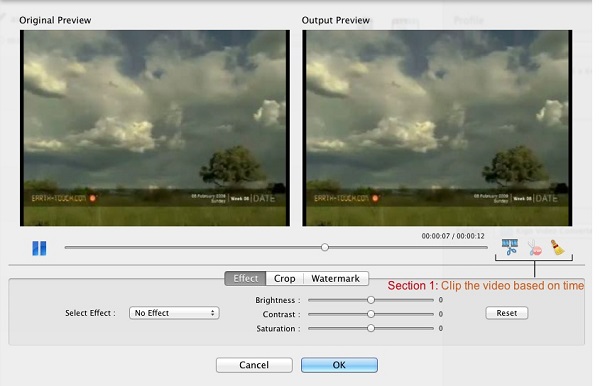Click the Contrast slider handle
The height and width of the screenshot is (386, 600).
pos(371,314)
